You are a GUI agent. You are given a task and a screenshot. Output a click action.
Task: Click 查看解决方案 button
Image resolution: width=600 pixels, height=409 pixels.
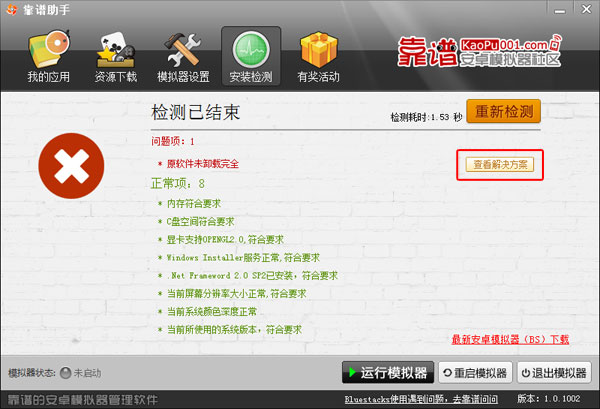500,165
